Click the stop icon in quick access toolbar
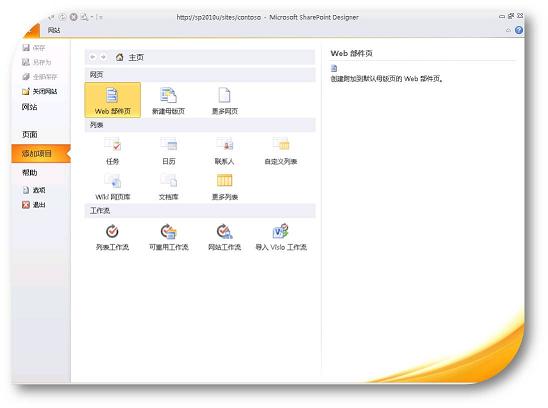Viewport: 548px width, 408px height. [x=73, y=17]
